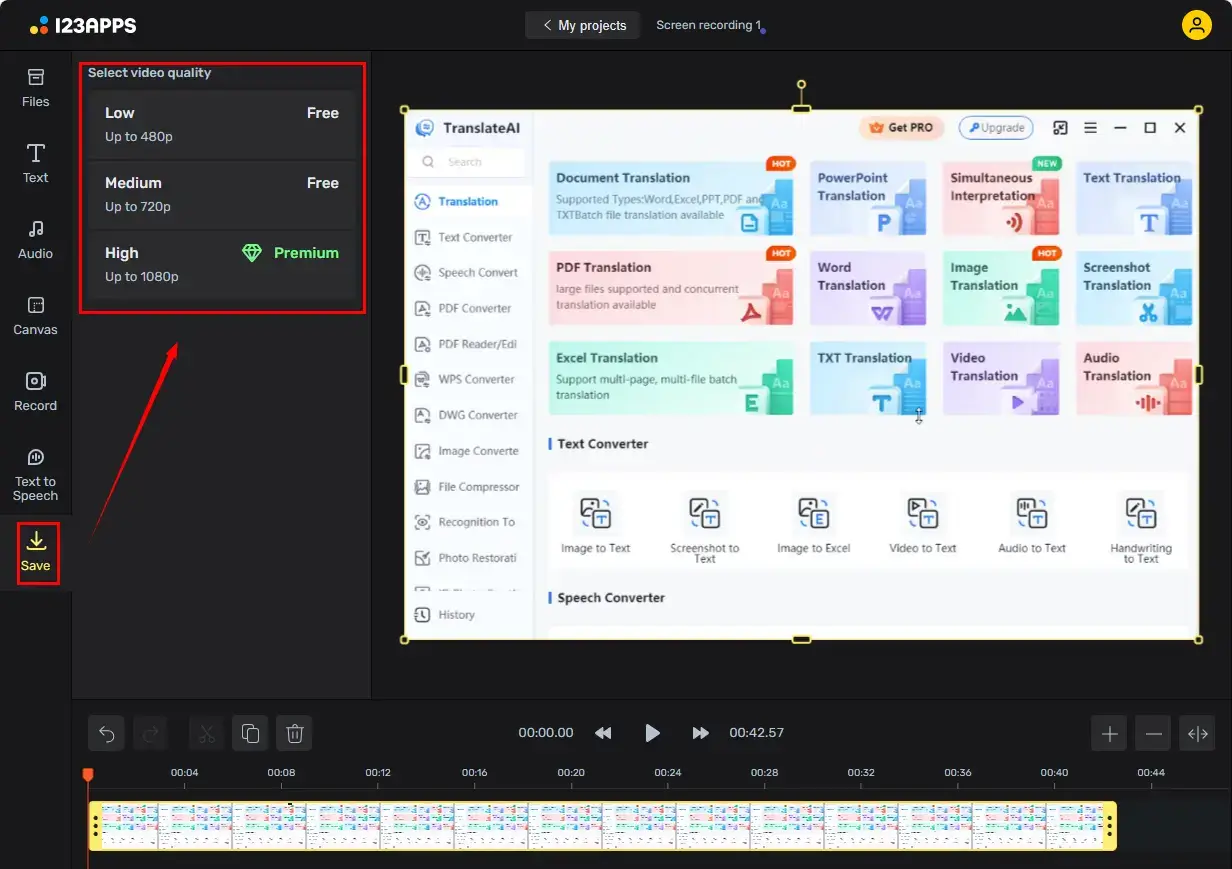Click the Video to Text icon
1232x869 pixels.
pyautogui.click(x=922, y=513)
